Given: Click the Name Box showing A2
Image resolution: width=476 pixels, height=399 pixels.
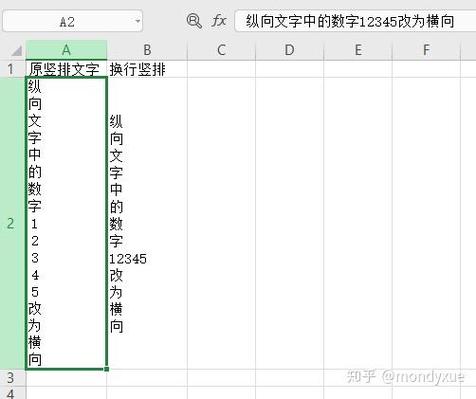Looking at the screenshot, I should (x=73, y=21).
